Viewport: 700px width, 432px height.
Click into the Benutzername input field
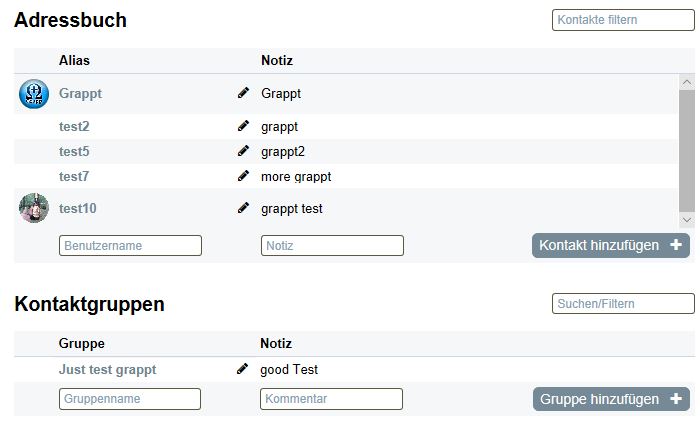tap(130, 245)
